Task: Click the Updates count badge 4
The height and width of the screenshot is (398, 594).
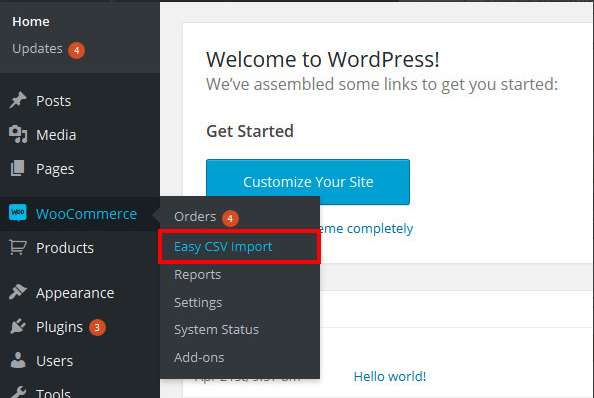Action: tap(76, 50)
